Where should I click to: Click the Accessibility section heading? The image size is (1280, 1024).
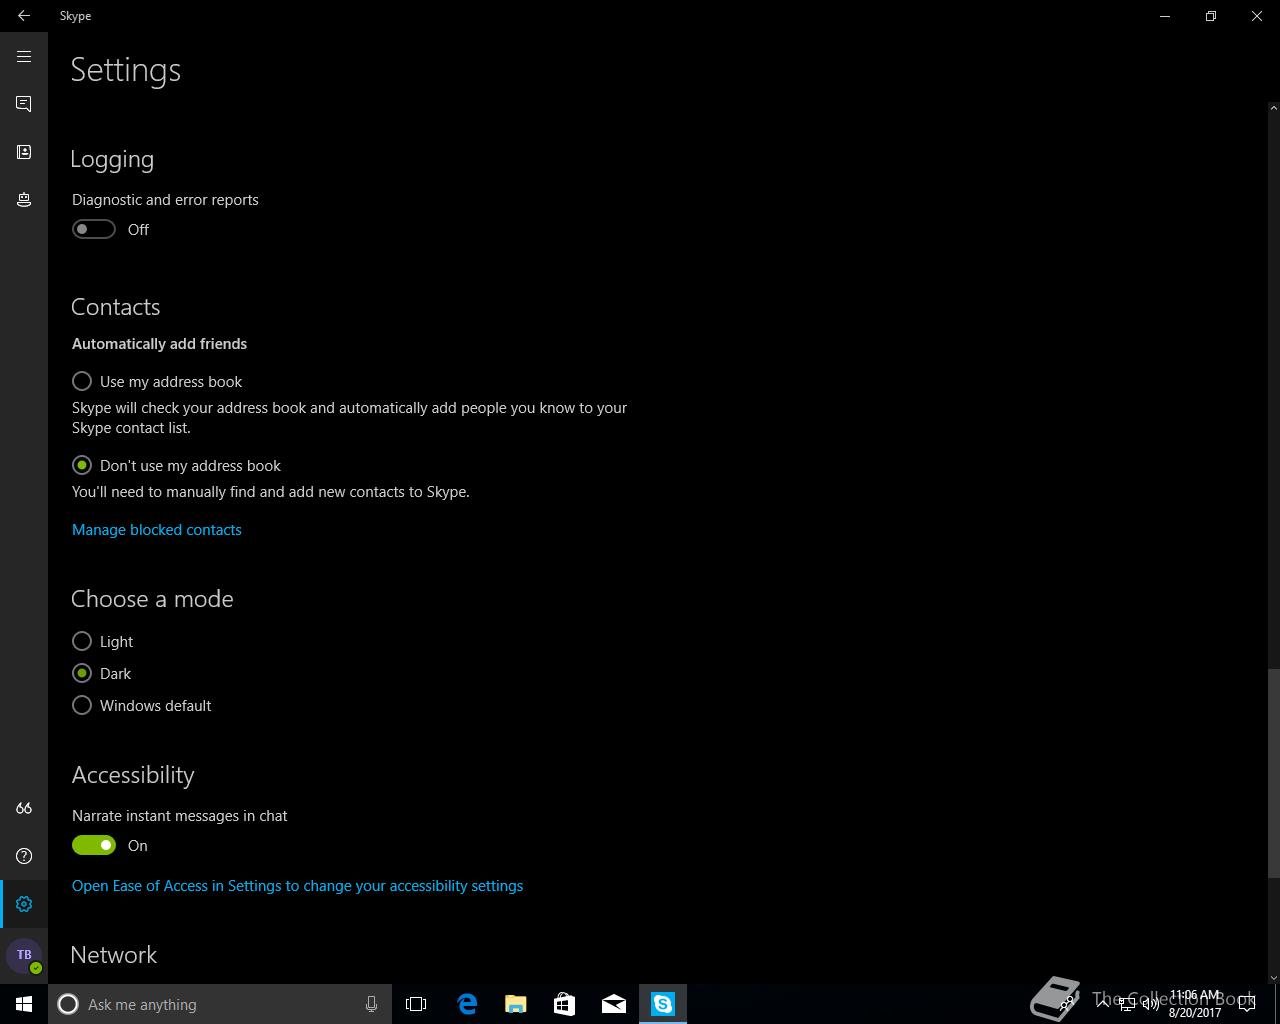pos(133,775)
